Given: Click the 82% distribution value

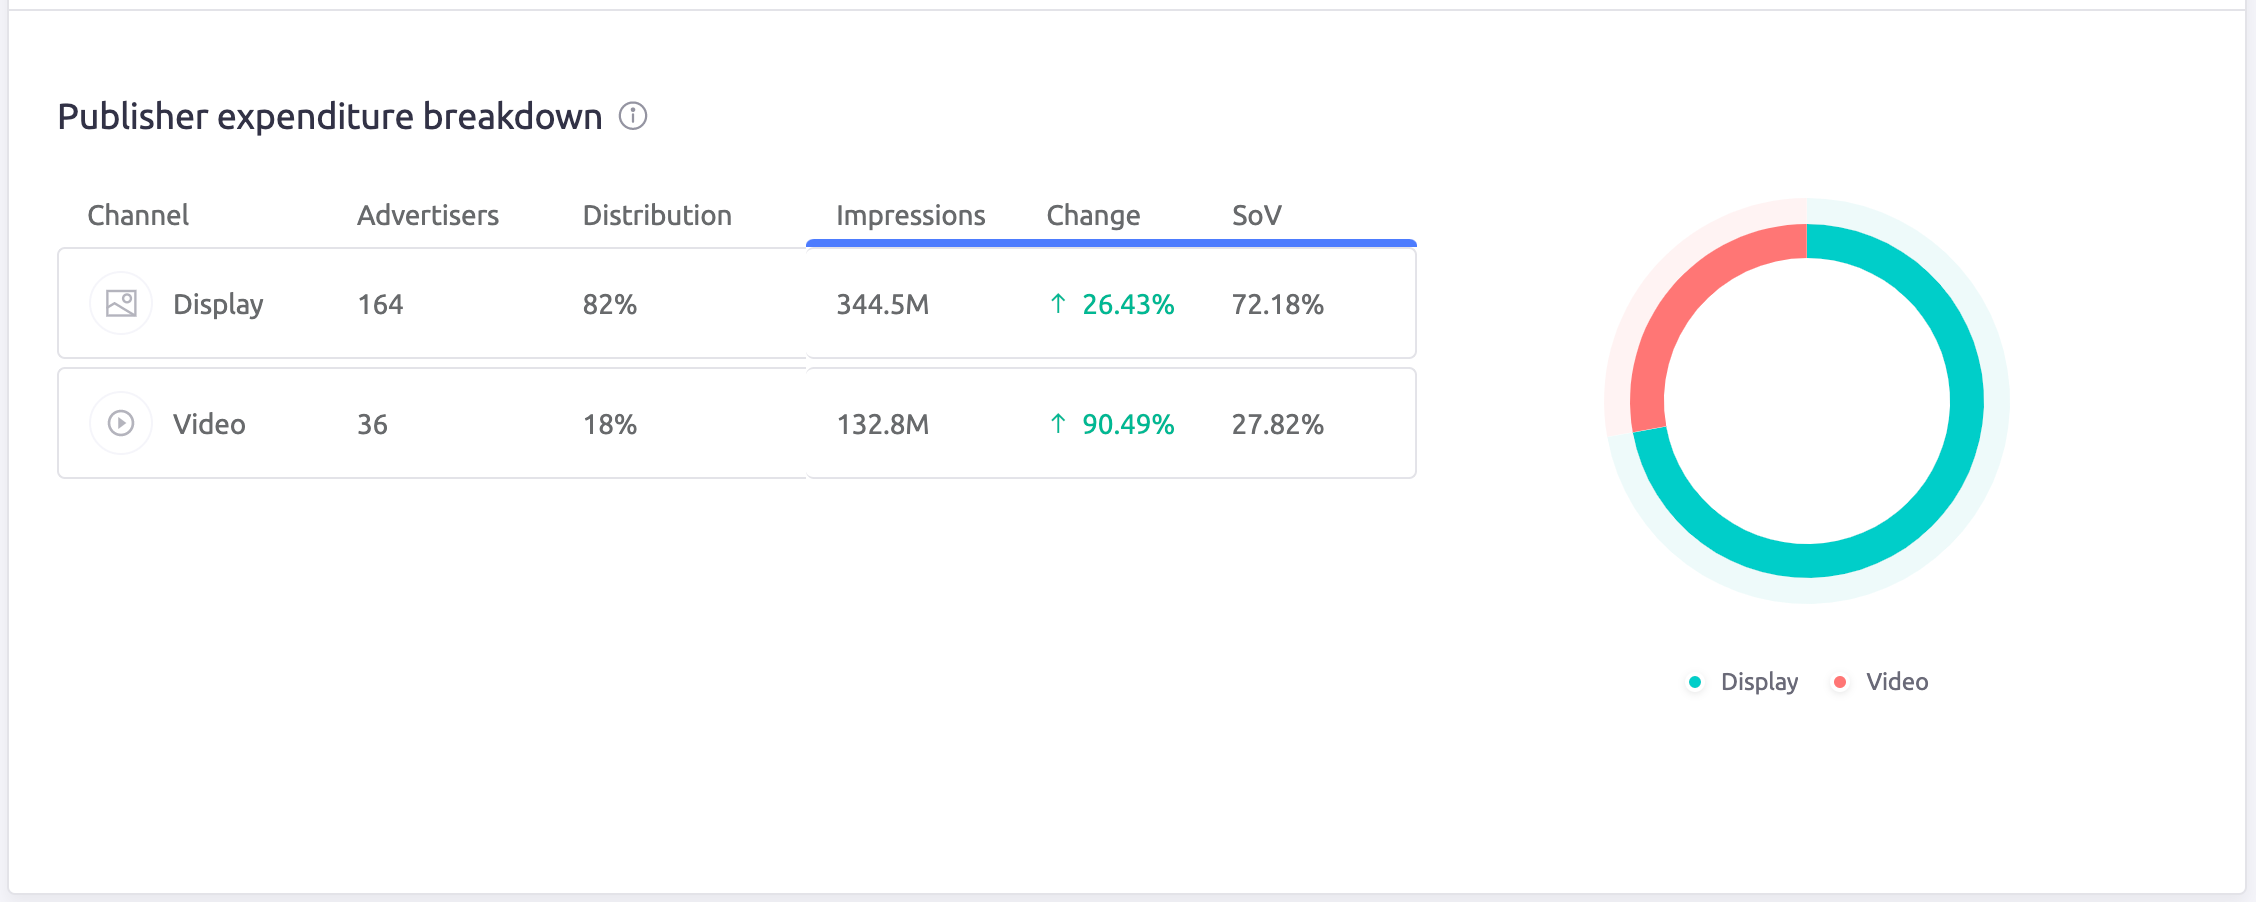Looking at the screenshot, I should [610, 304].
